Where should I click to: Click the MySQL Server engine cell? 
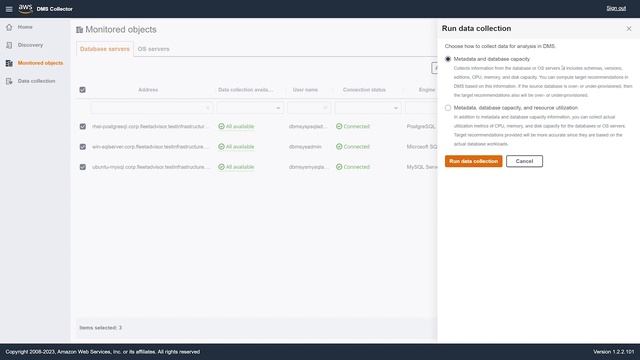click(422, 167)
